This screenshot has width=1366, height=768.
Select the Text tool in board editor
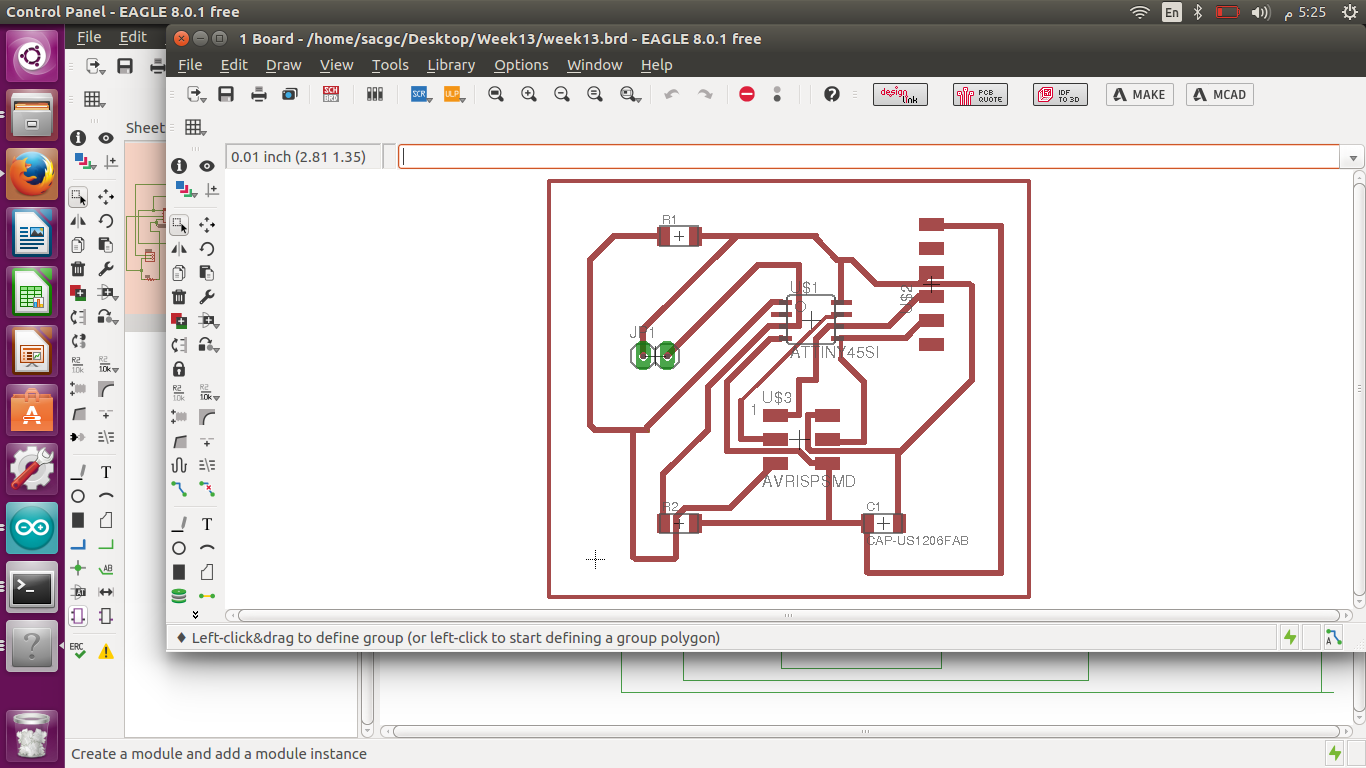pyautogui.click(x=207, y=524)
